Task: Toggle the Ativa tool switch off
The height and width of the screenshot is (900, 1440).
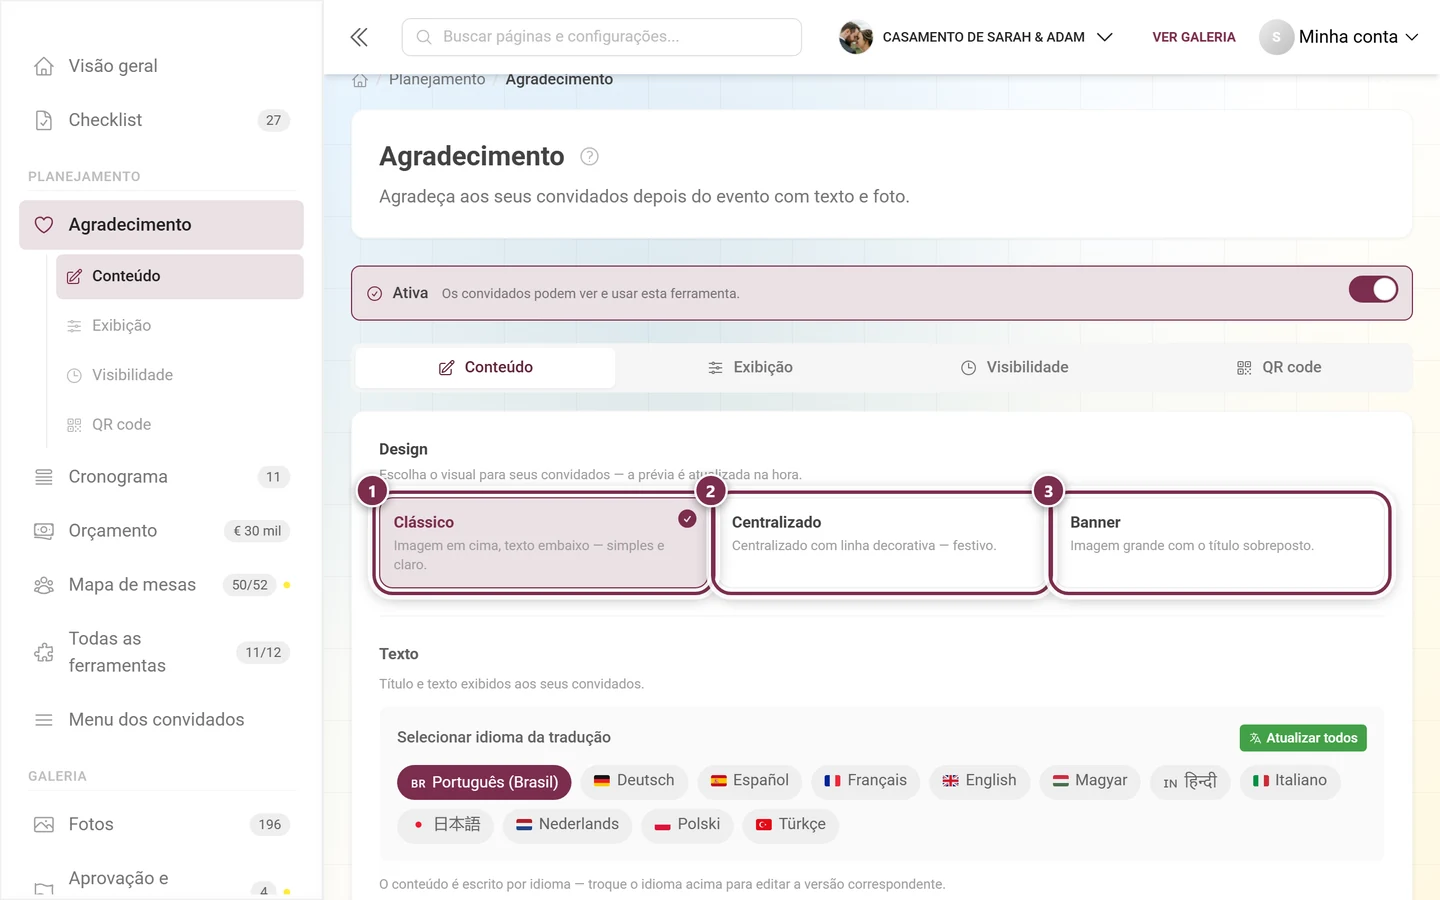Action: [1373, 290]
